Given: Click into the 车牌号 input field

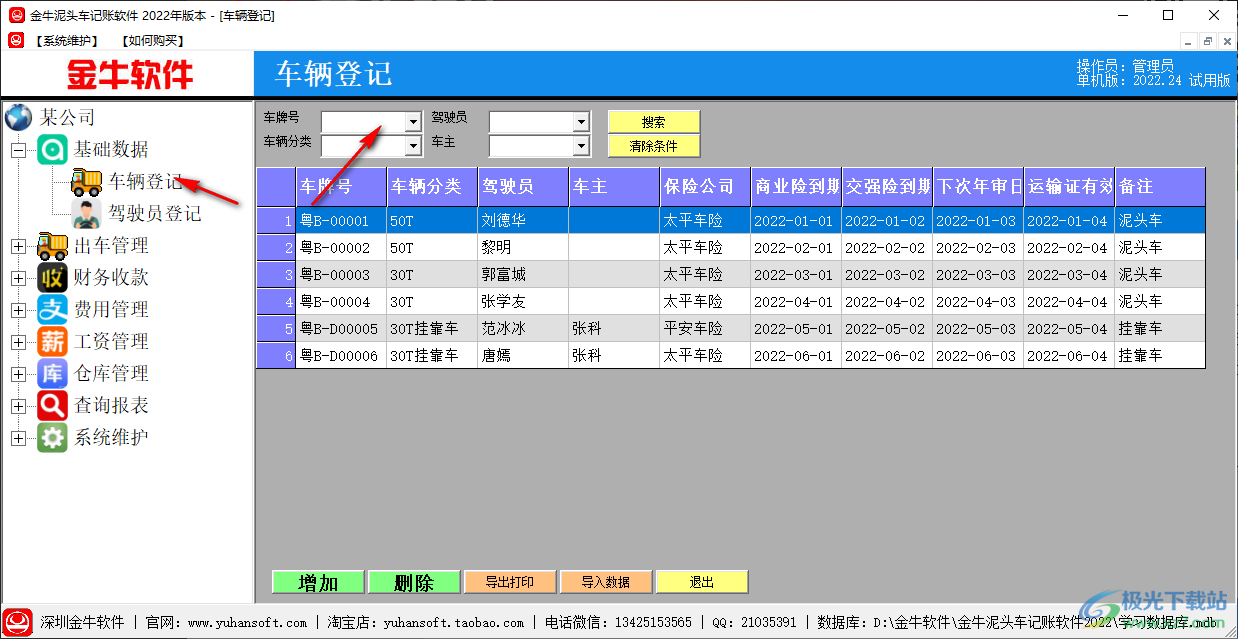Looking at the screenshot, I should pos(363,121).
